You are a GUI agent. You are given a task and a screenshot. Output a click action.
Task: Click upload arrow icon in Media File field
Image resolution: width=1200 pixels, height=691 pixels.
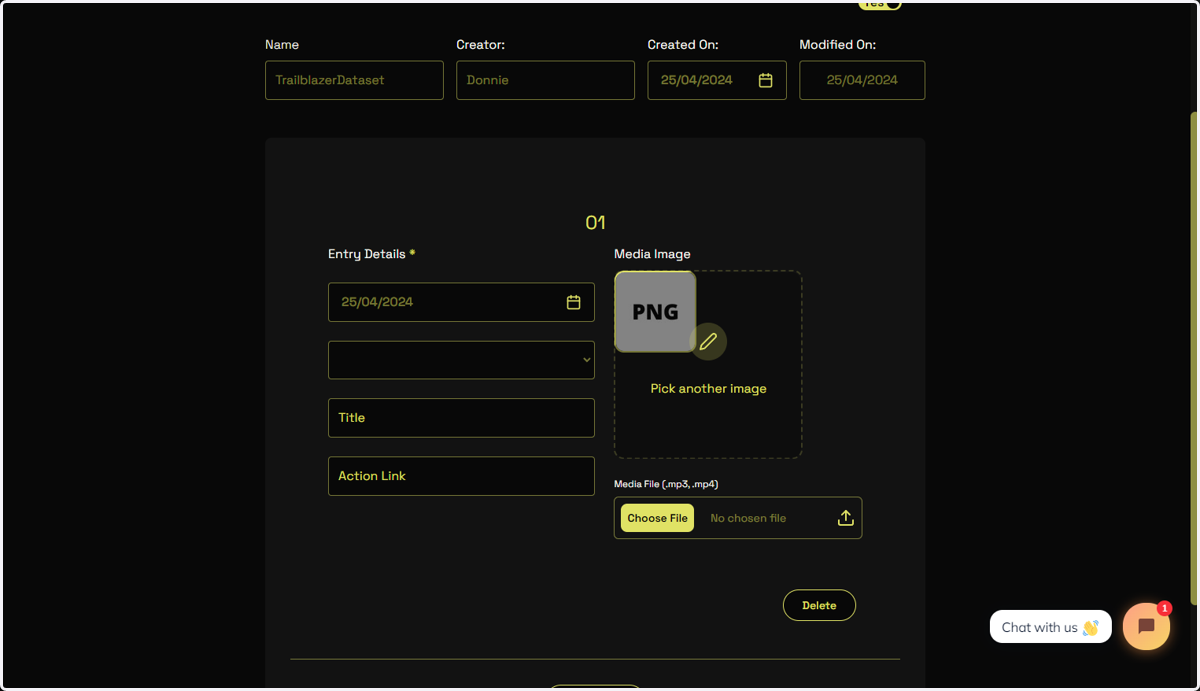845,518
